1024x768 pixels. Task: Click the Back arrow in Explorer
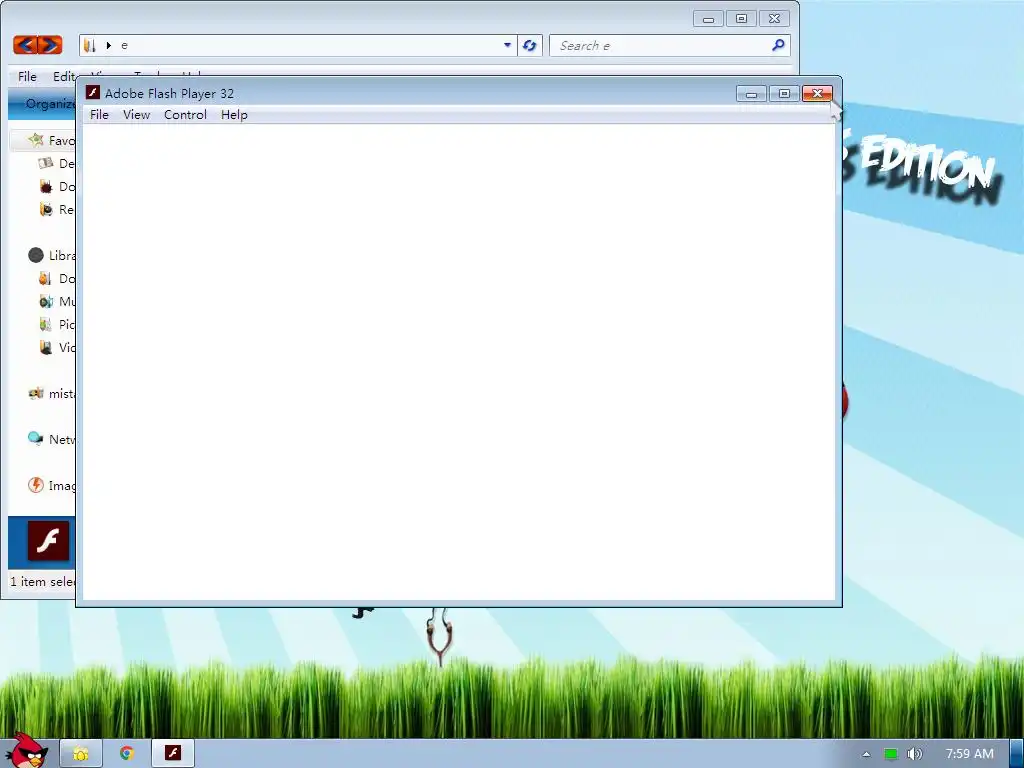click(x=25, y=45)
